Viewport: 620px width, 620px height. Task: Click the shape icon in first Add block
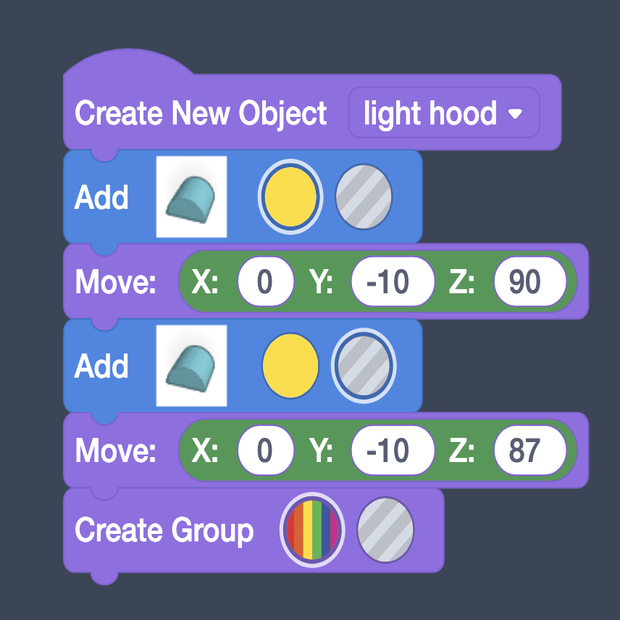click(x=191, y=196)
